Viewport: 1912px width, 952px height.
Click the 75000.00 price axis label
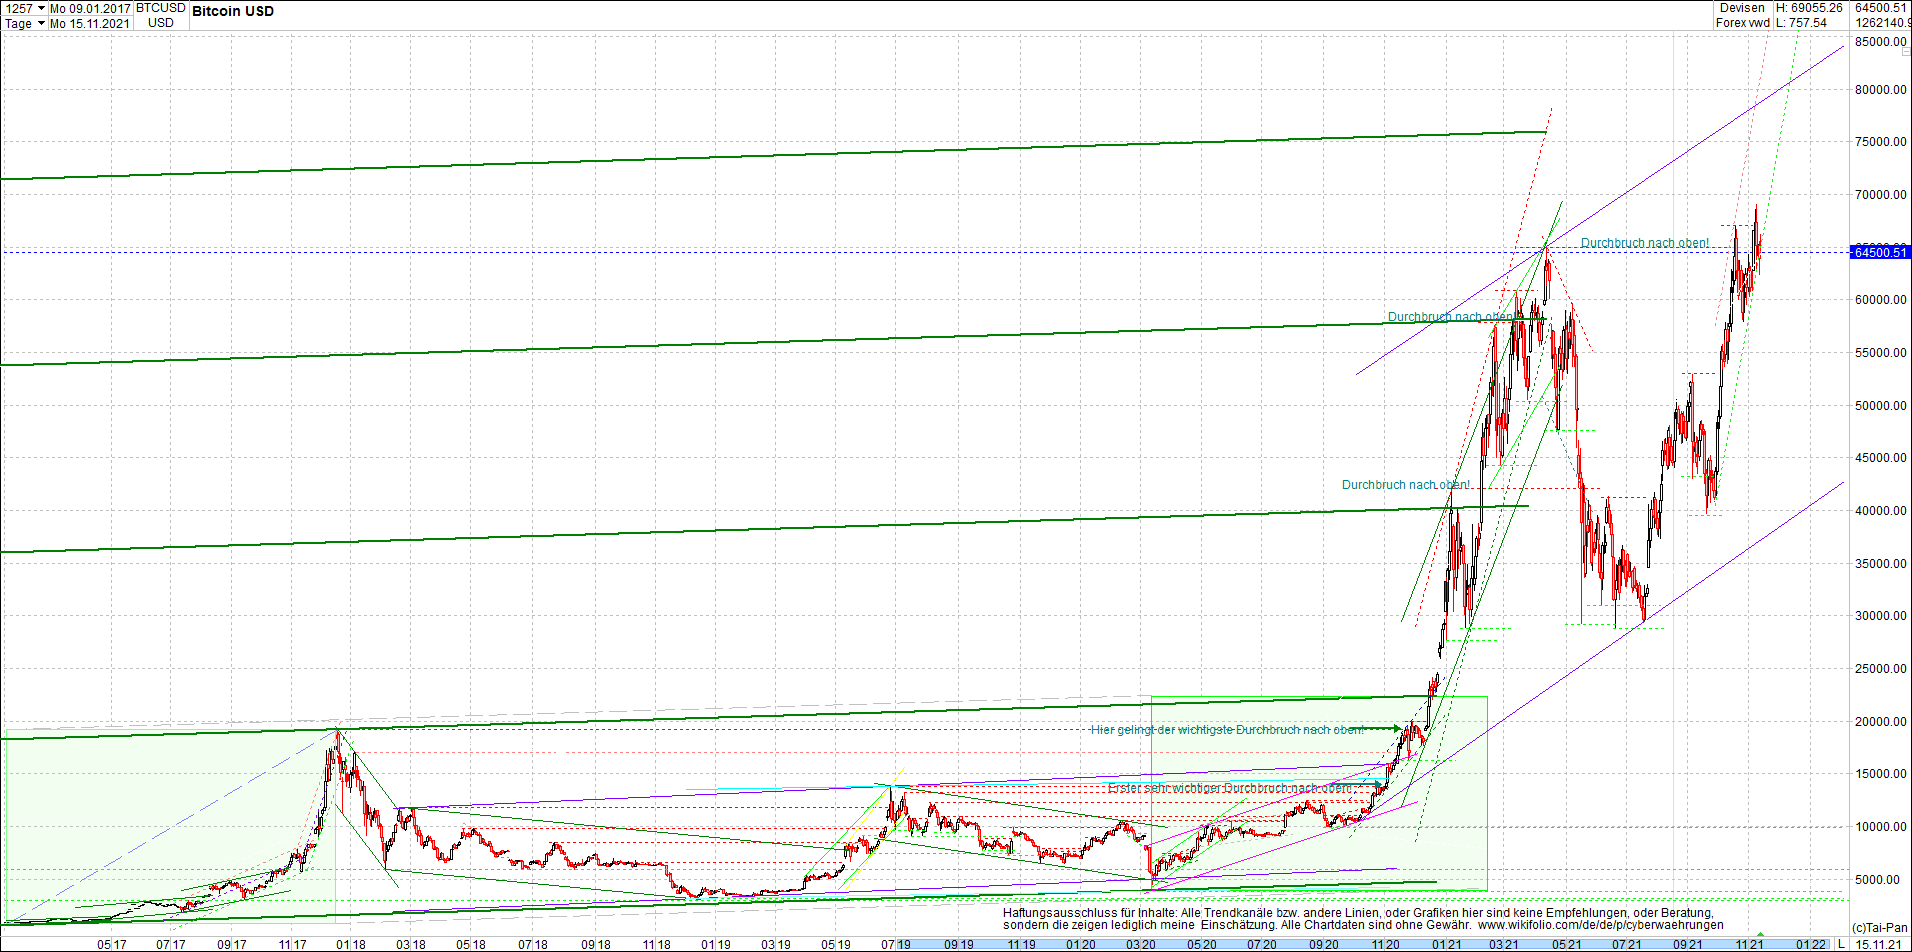1880,142
